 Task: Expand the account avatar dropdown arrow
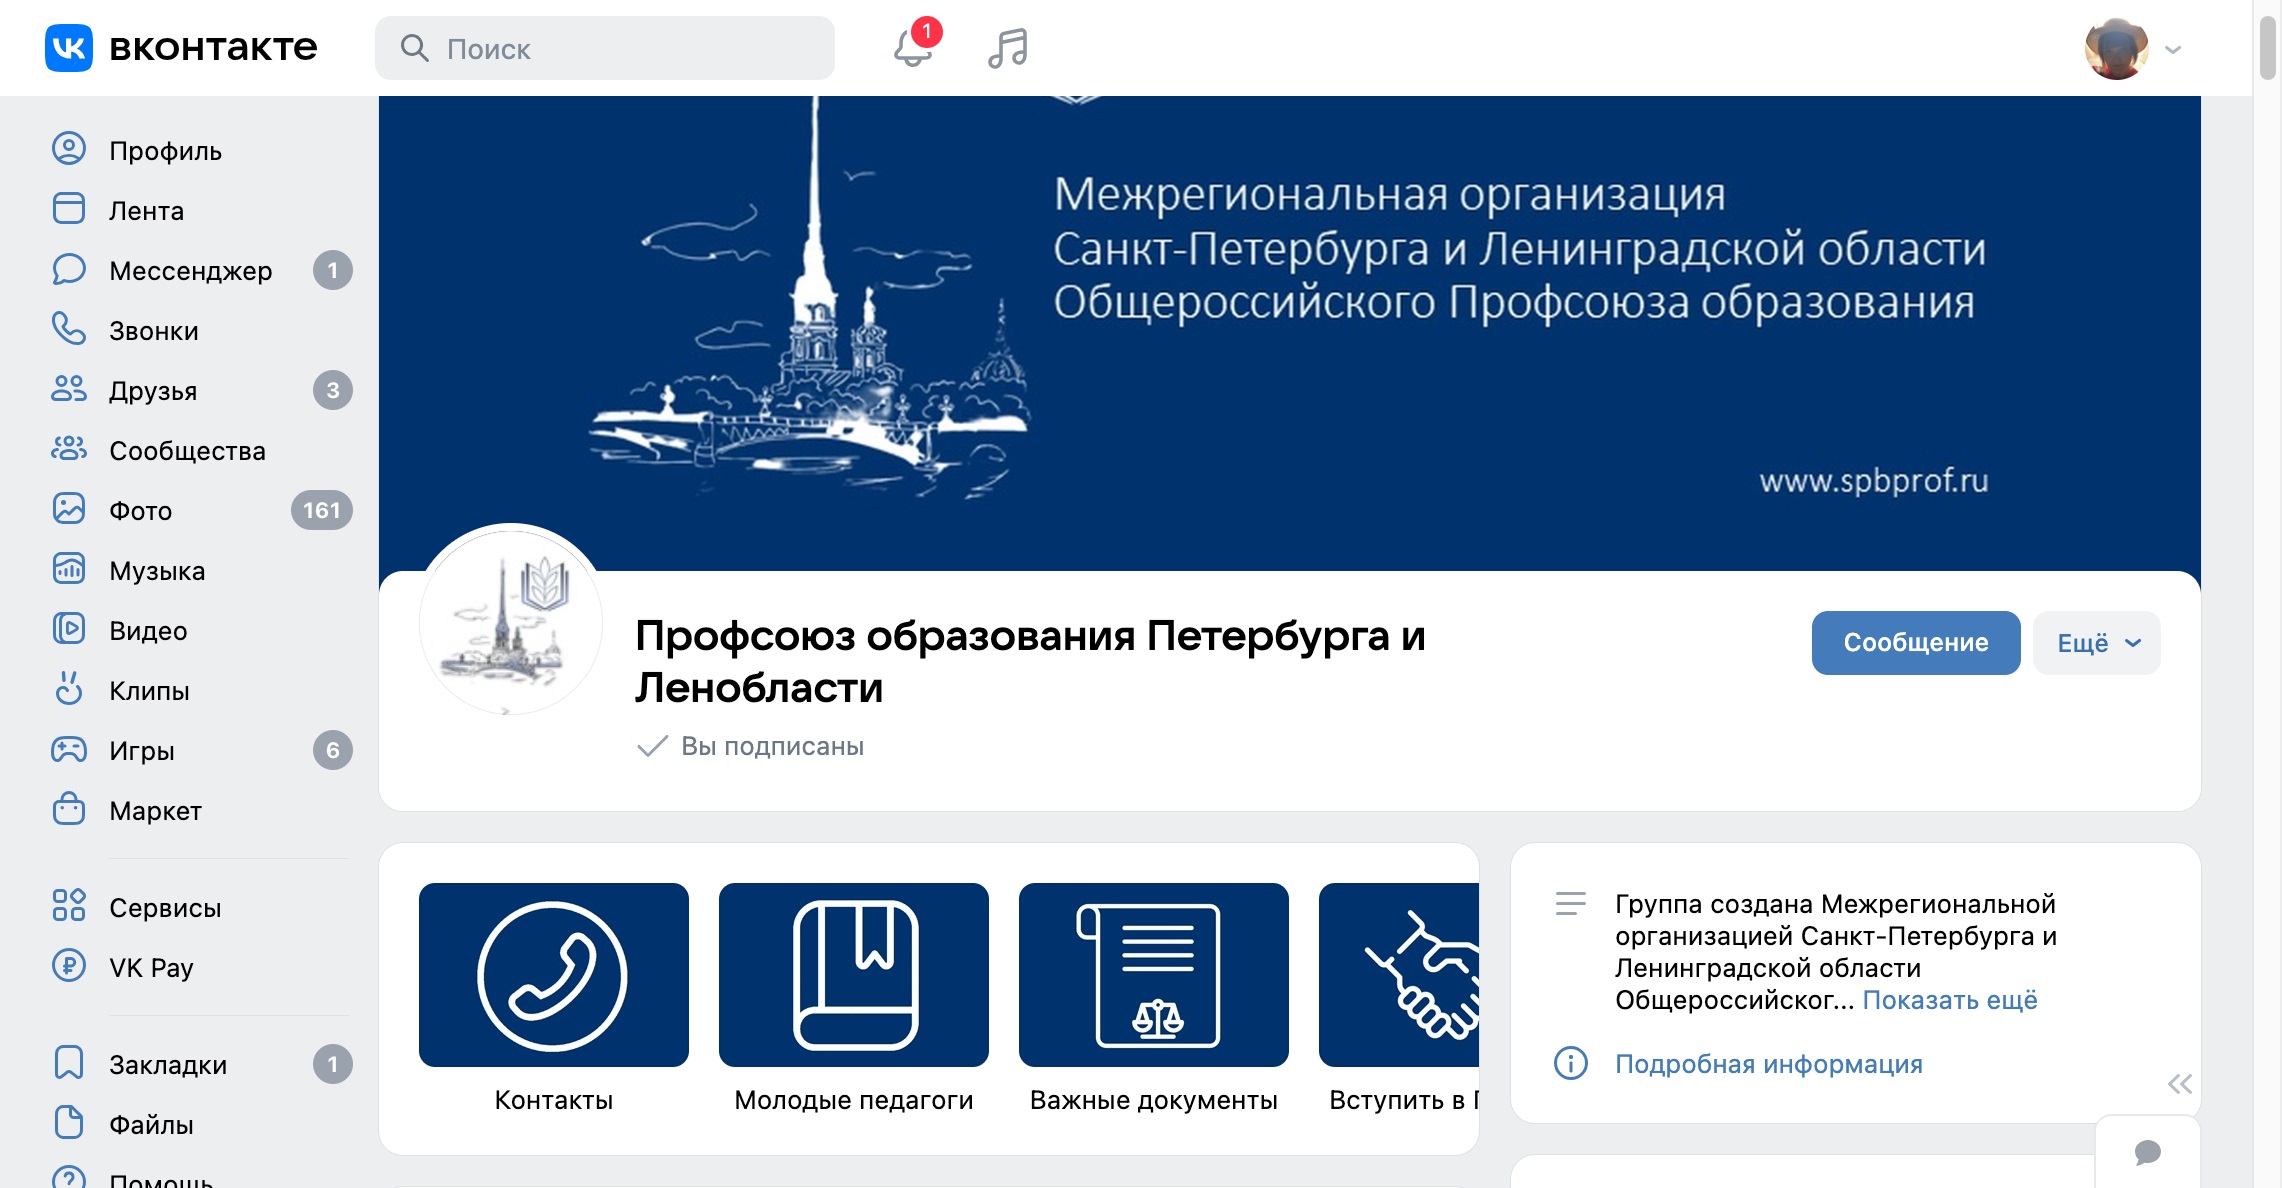tap(2173, 49)
